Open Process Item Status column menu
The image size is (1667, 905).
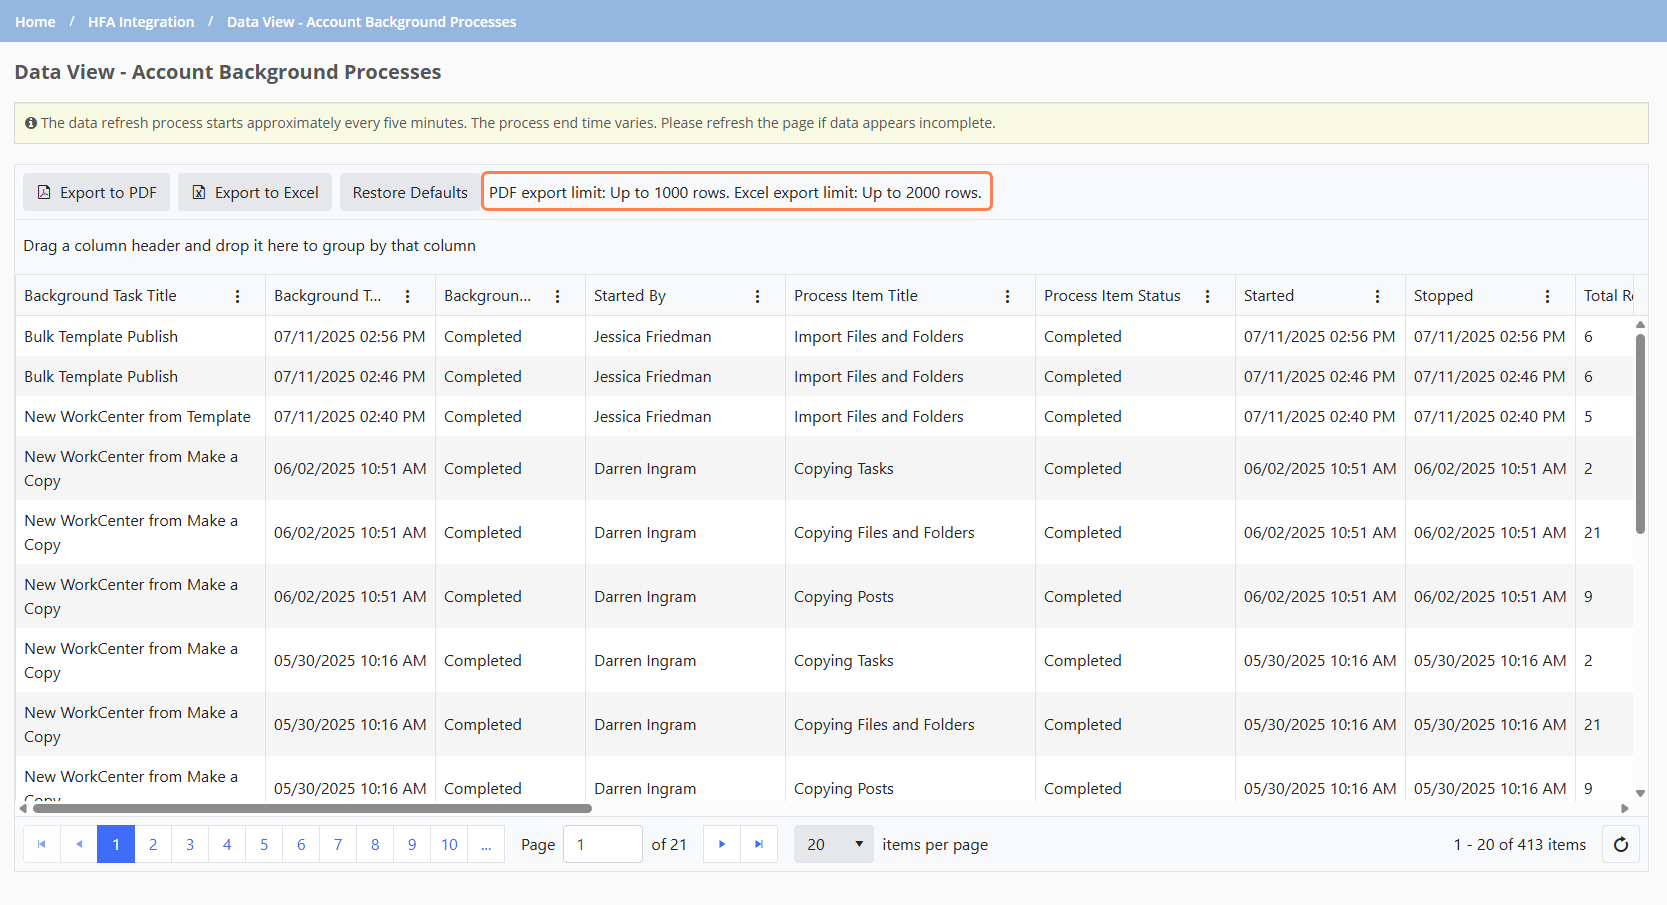(1207, 296)
